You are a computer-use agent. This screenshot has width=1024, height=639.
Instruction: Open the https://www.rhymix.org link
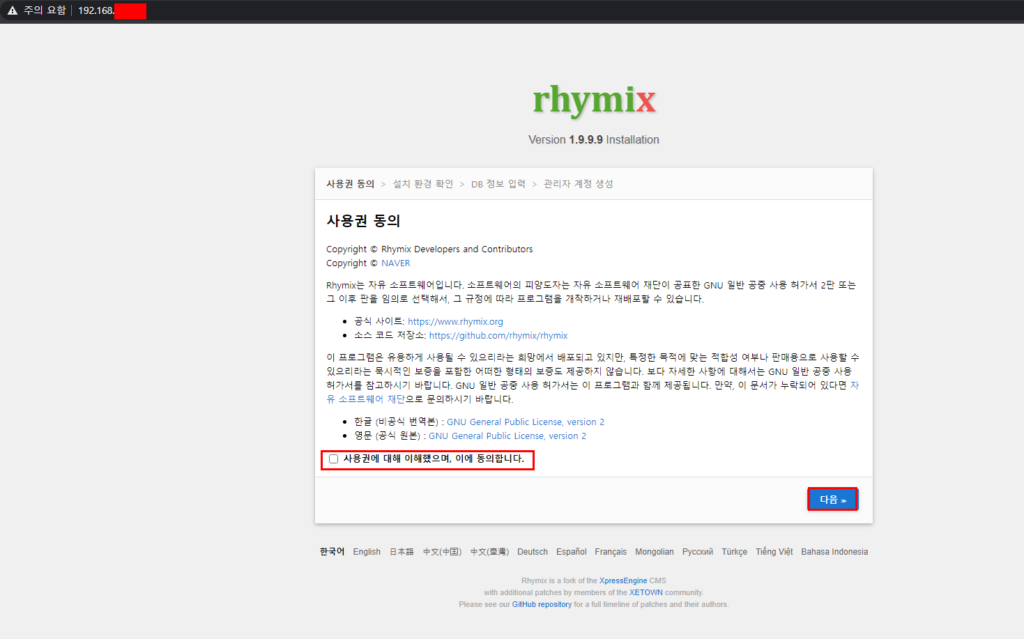pos(455,321)
